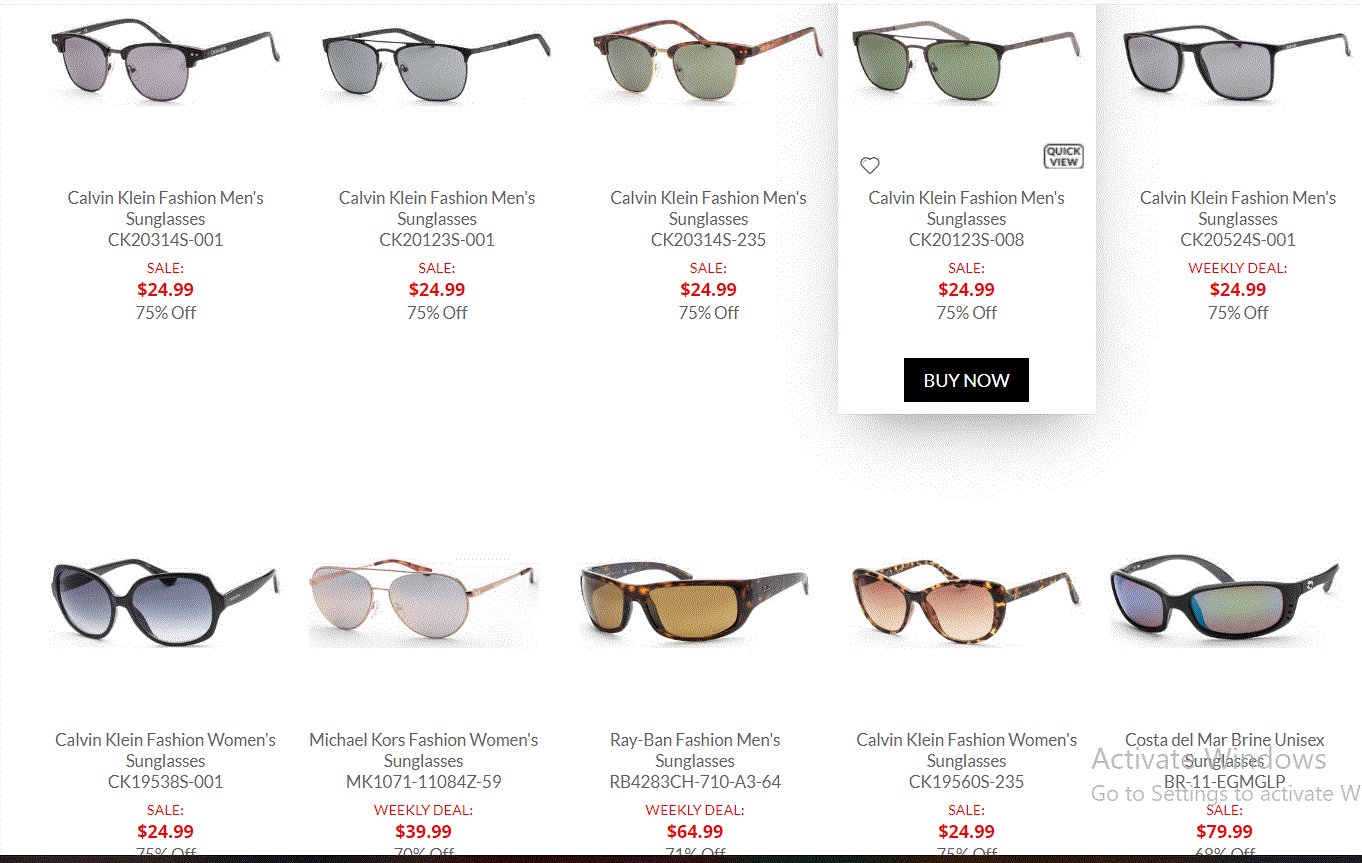Screen dimensions: 1362x863
Task: View the tortoise CK20314S-235 sunglasses image
Action: [708, 62]
